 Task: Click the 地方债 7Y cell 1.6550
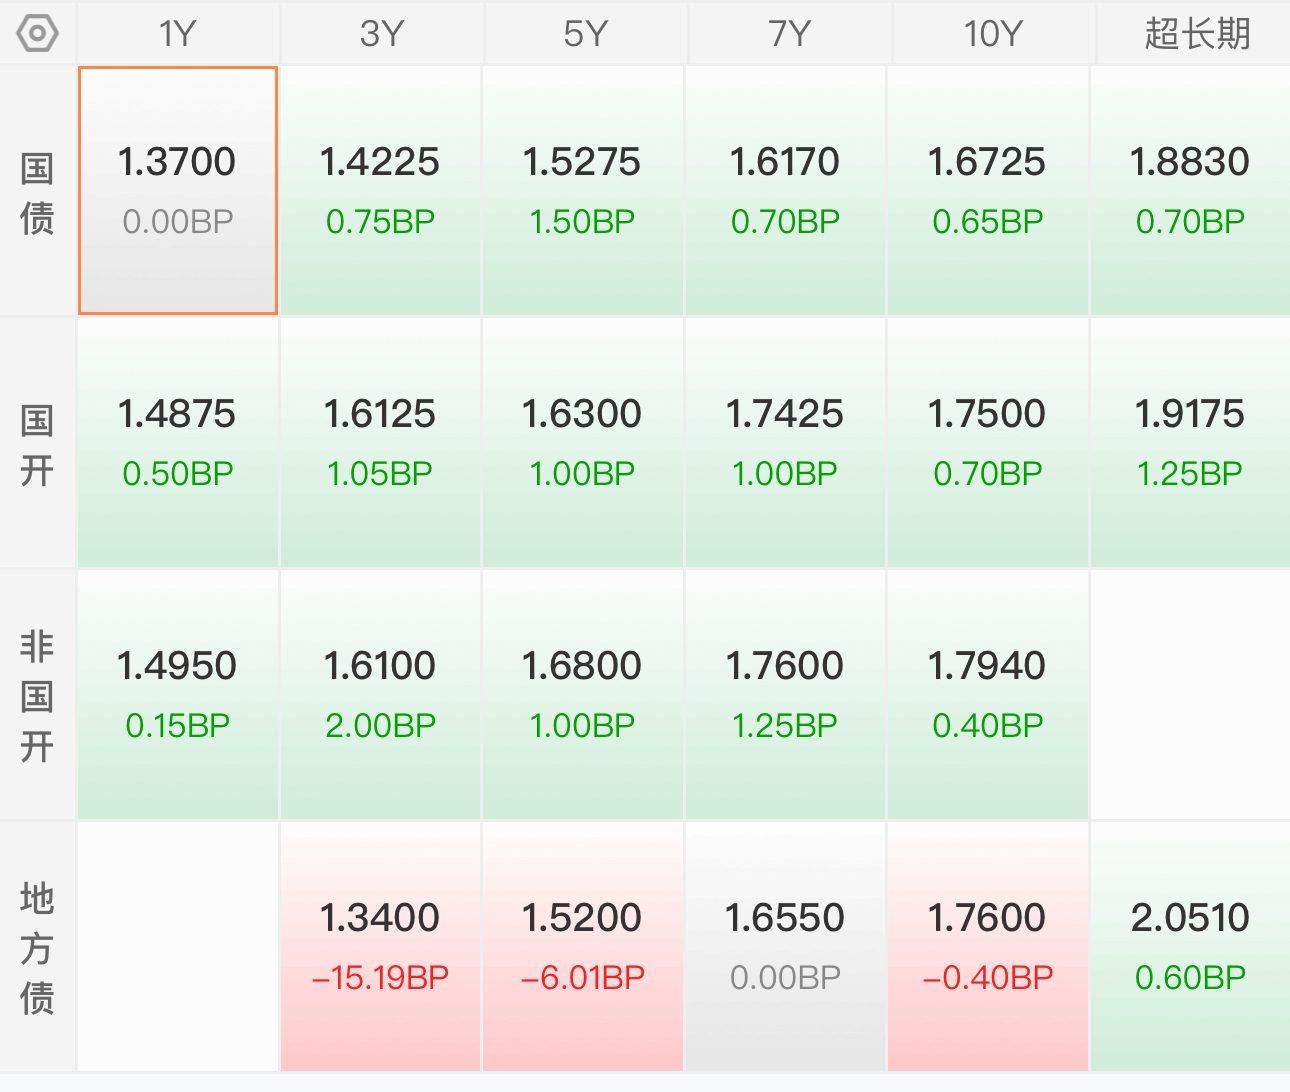[785, 947]
